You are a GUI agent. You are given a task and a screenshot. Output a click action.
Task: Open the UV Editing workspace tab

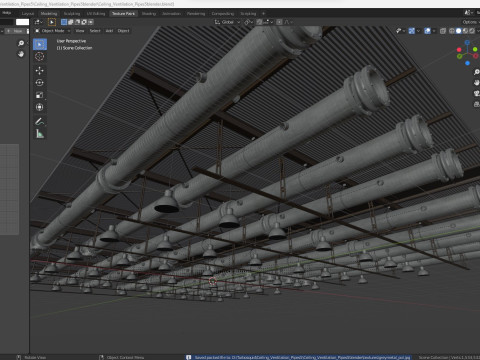[x=96, y=14]
